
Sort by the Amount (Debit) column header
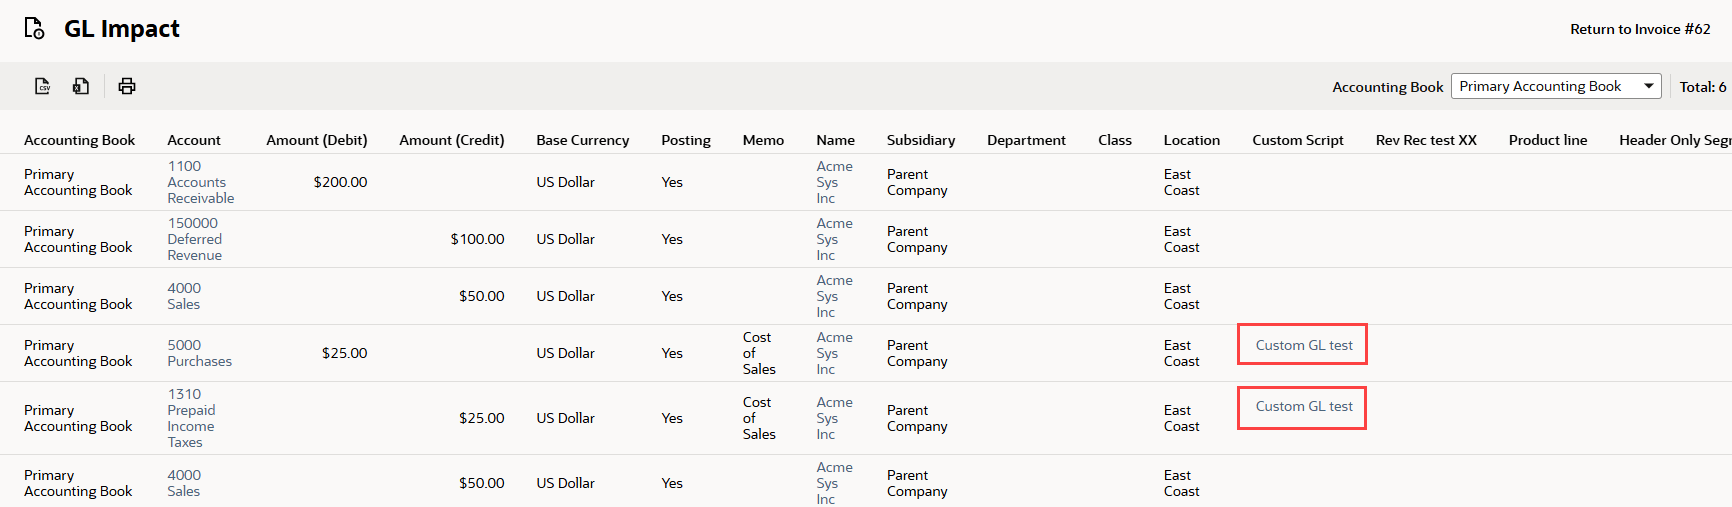pyautogui.click(x=316, y=140)
